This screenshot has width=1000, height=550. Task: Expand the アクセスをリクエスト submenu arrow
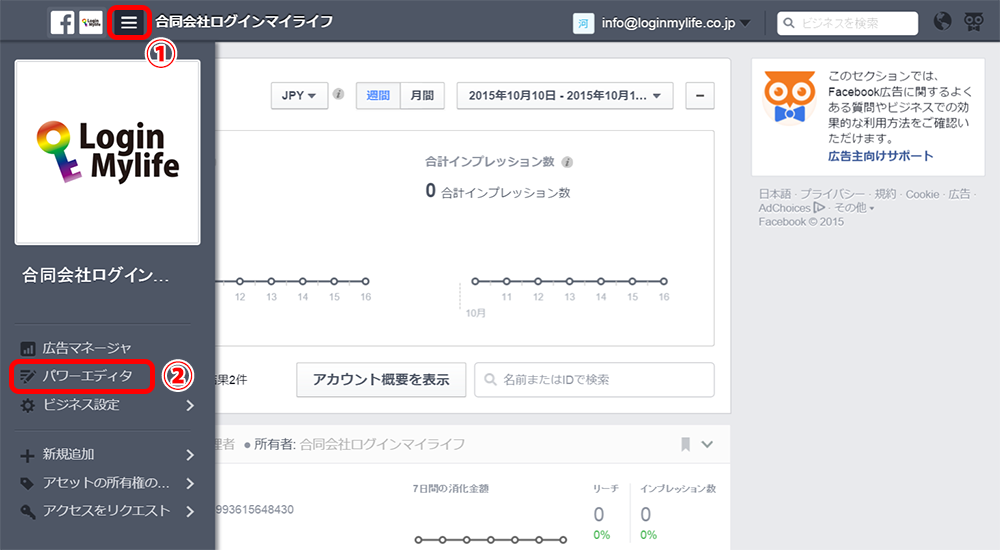190,511
